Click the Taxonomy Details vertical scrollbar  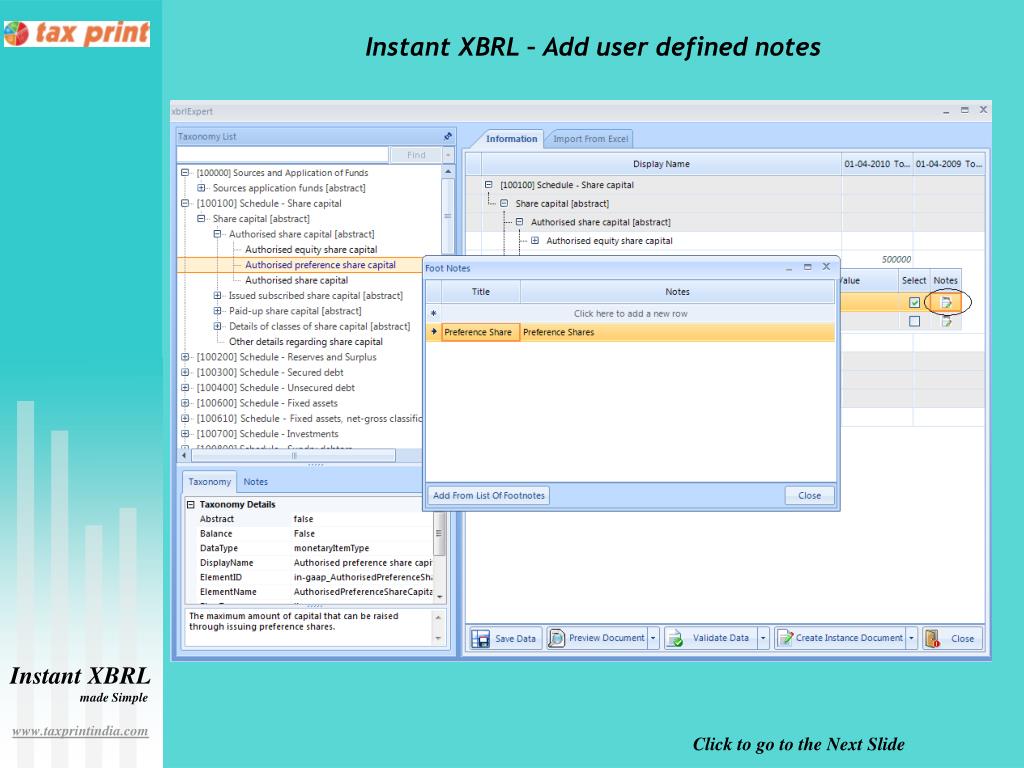pos(440,534)
